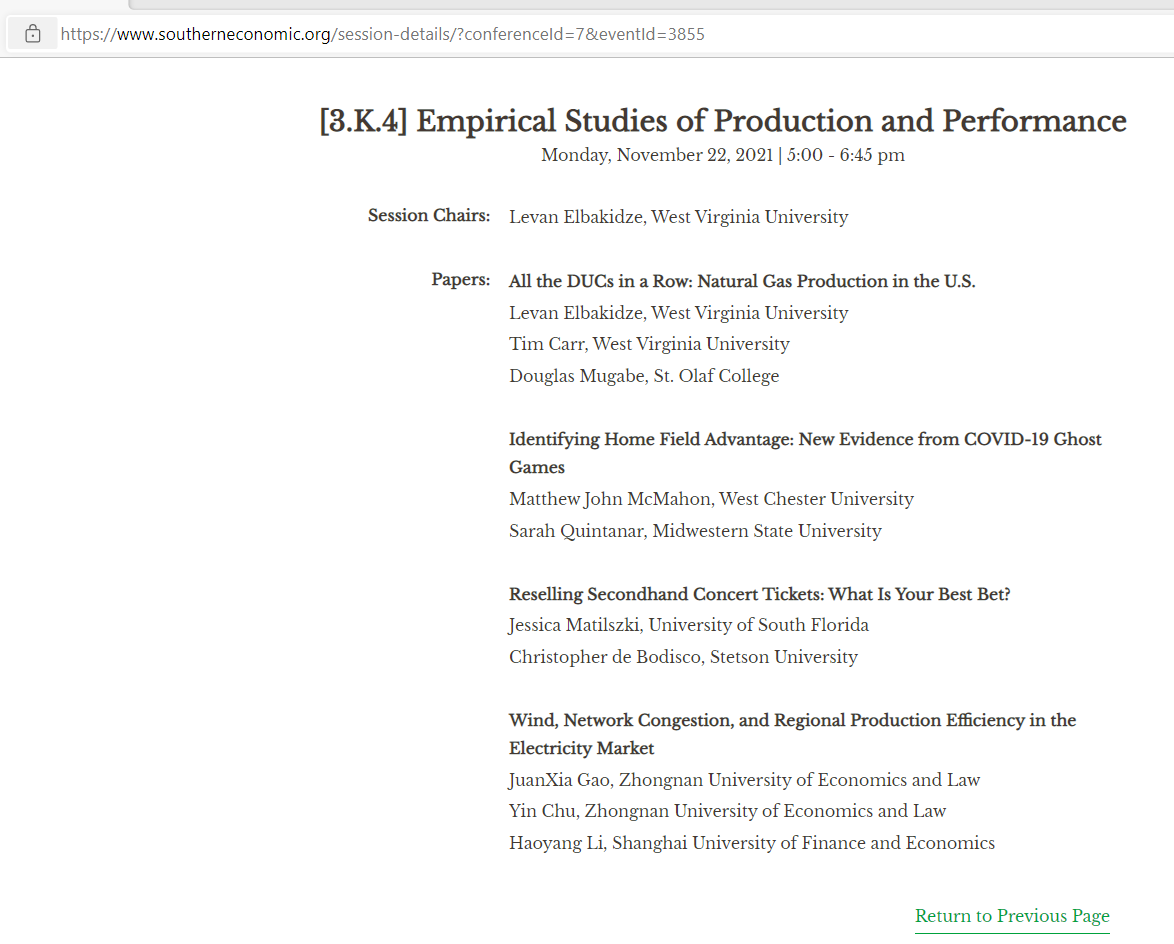
Task: Click the site security lock icon
Action: pos(33,34)
